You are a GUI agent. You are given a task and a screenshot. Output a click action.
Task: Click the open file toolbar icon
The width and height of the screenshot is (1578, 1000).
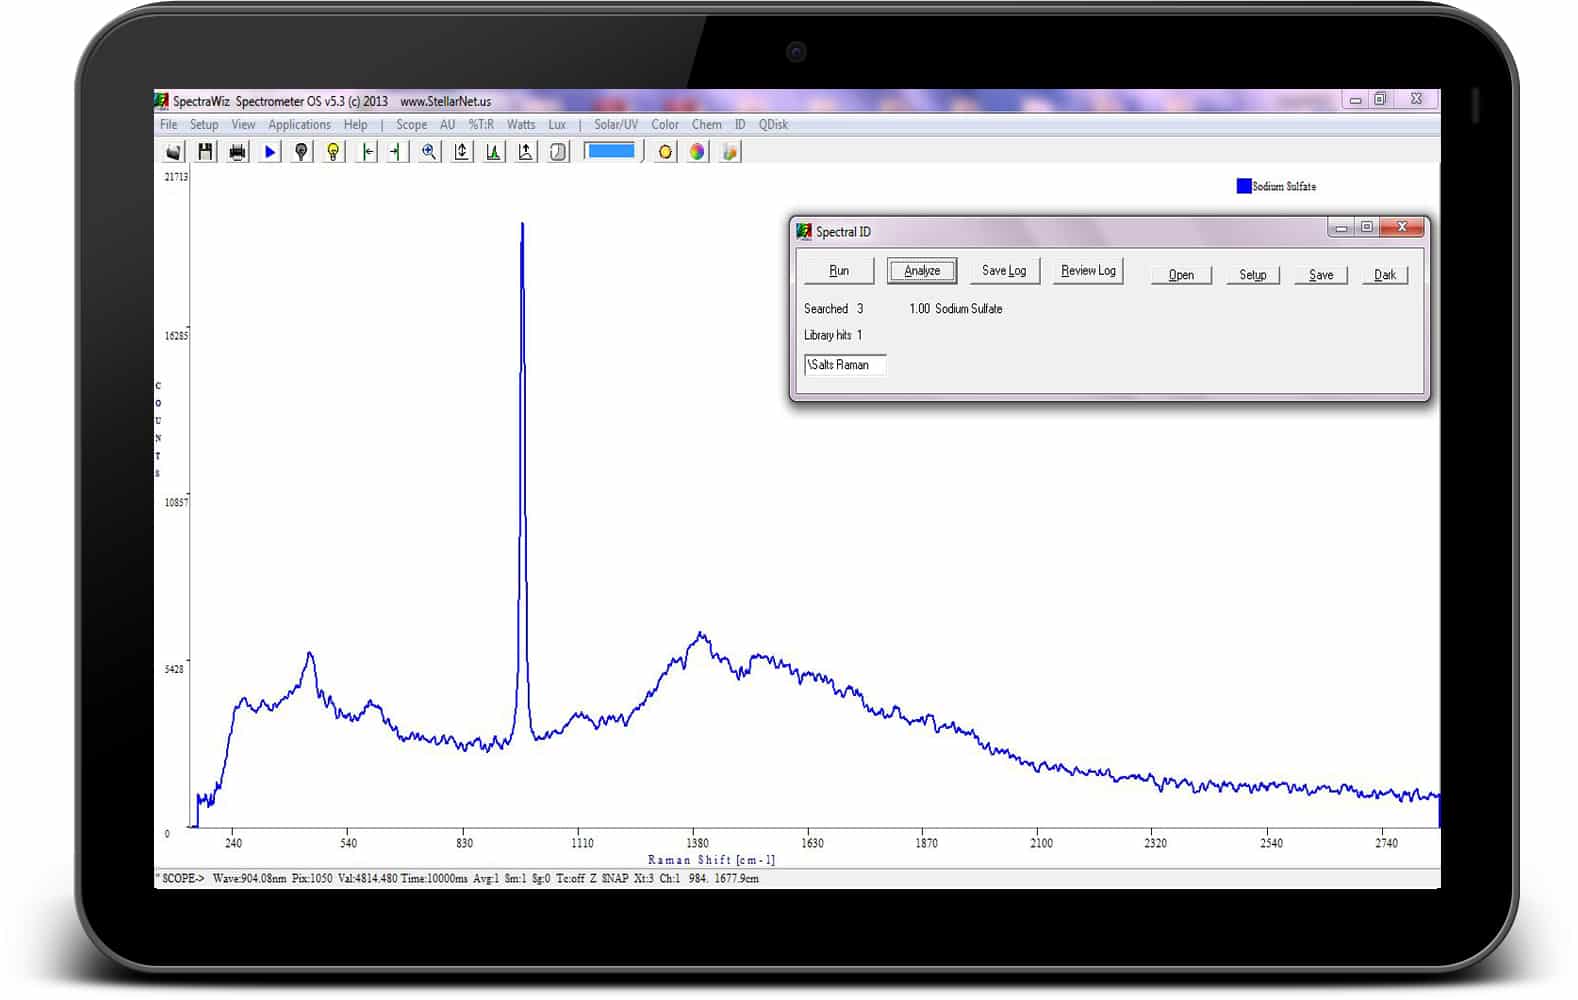[173, 152]
